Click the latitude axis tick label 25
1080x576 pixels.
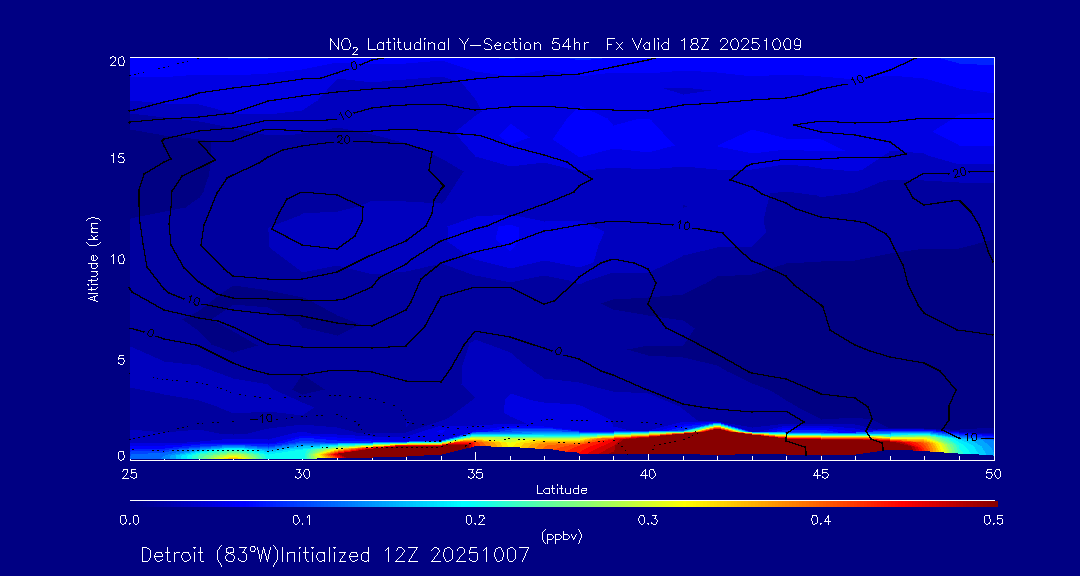click(x=129, y=473)
